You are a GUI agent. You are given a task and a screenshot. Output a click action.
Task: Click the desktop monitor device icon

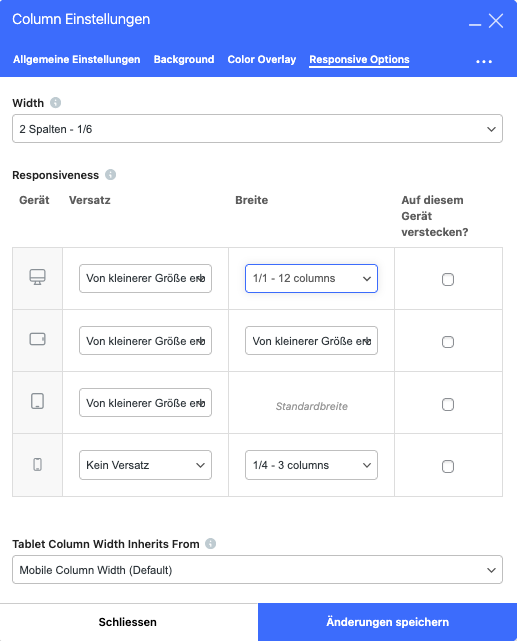click(x=37, y=277)
